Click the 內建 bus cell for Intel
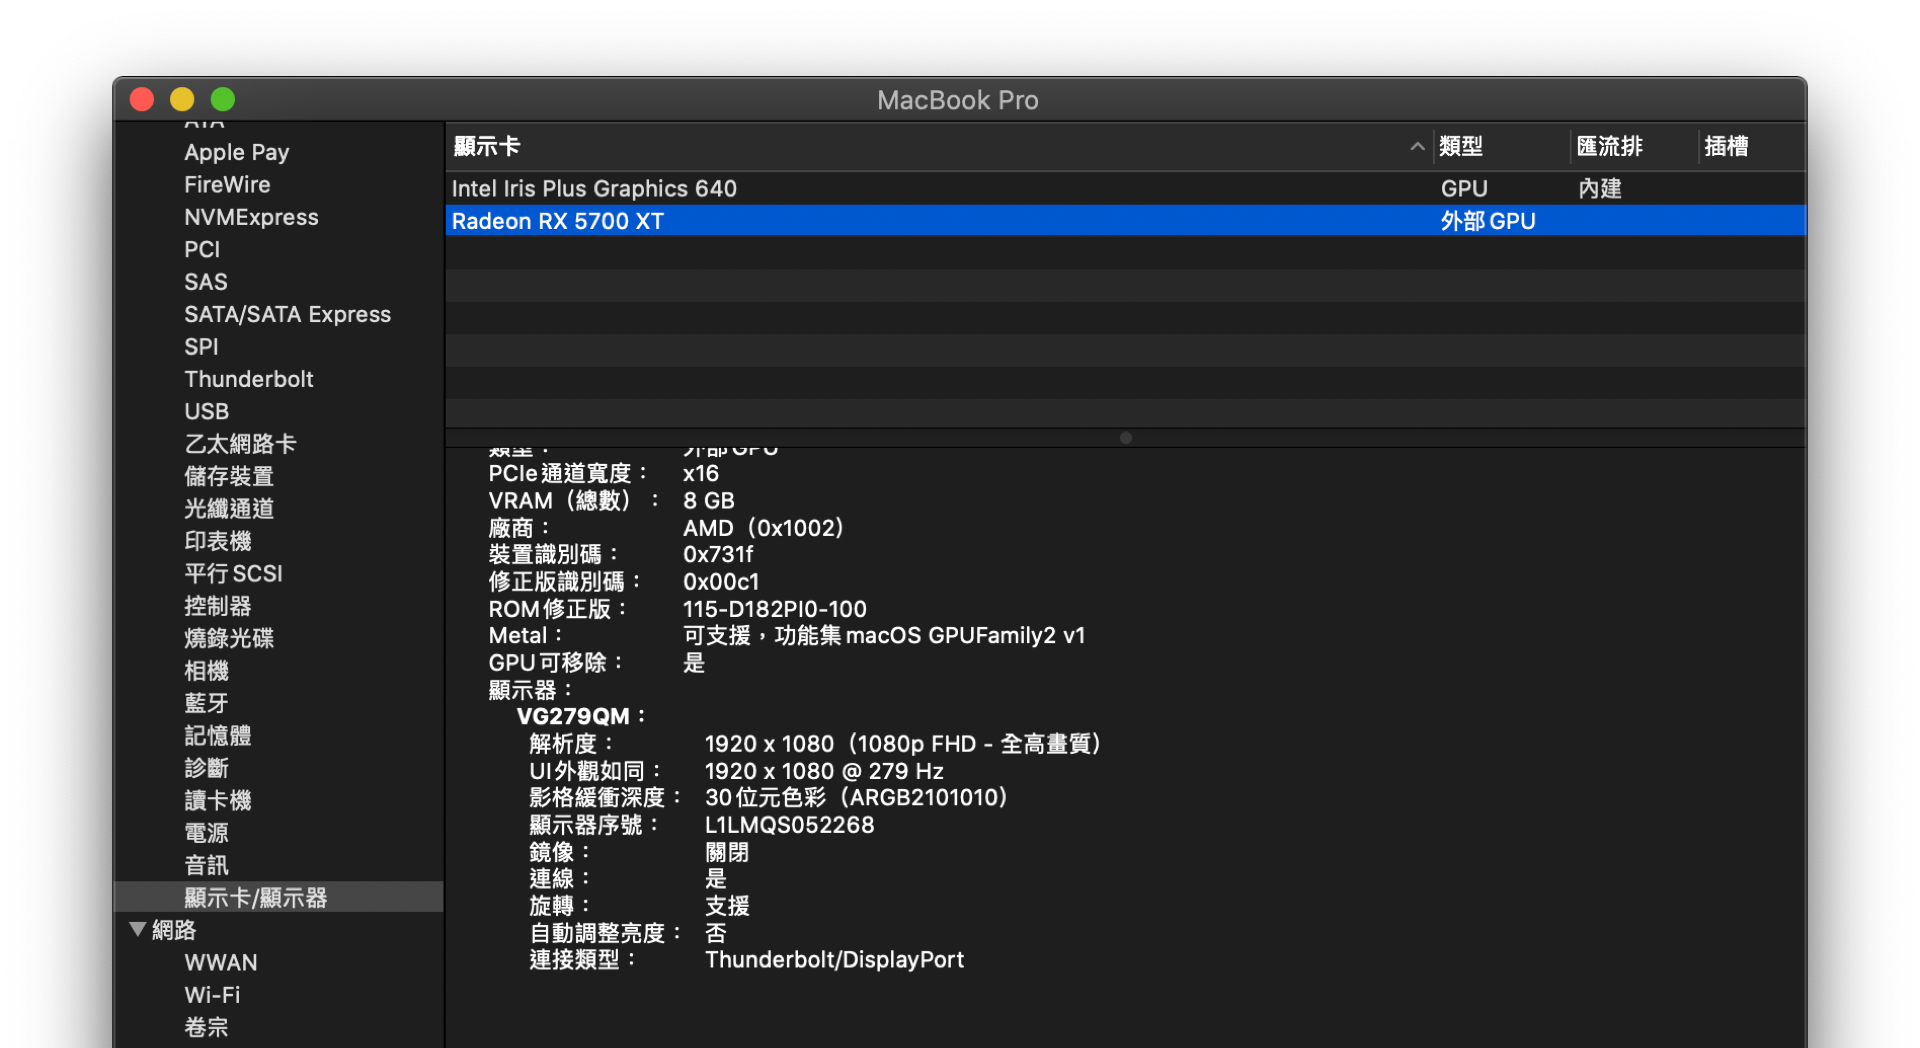Image resolution: width=1920 pixels, height=1048 pixels. 1600,188
